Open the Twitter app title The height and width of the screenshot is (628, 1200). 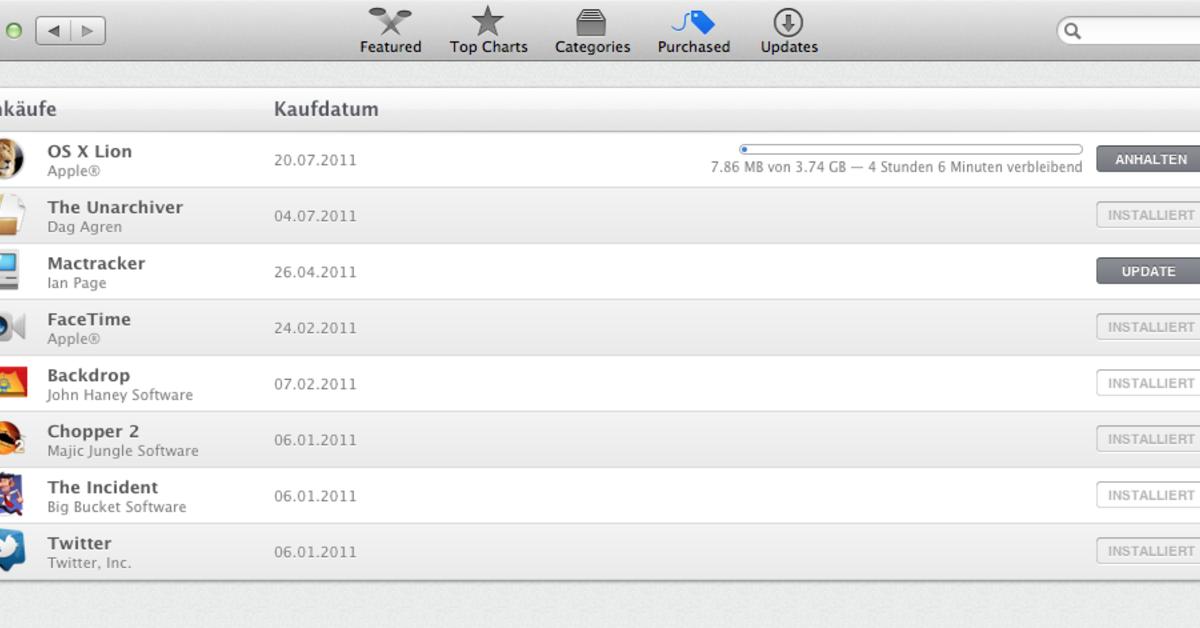pos(79,543)
